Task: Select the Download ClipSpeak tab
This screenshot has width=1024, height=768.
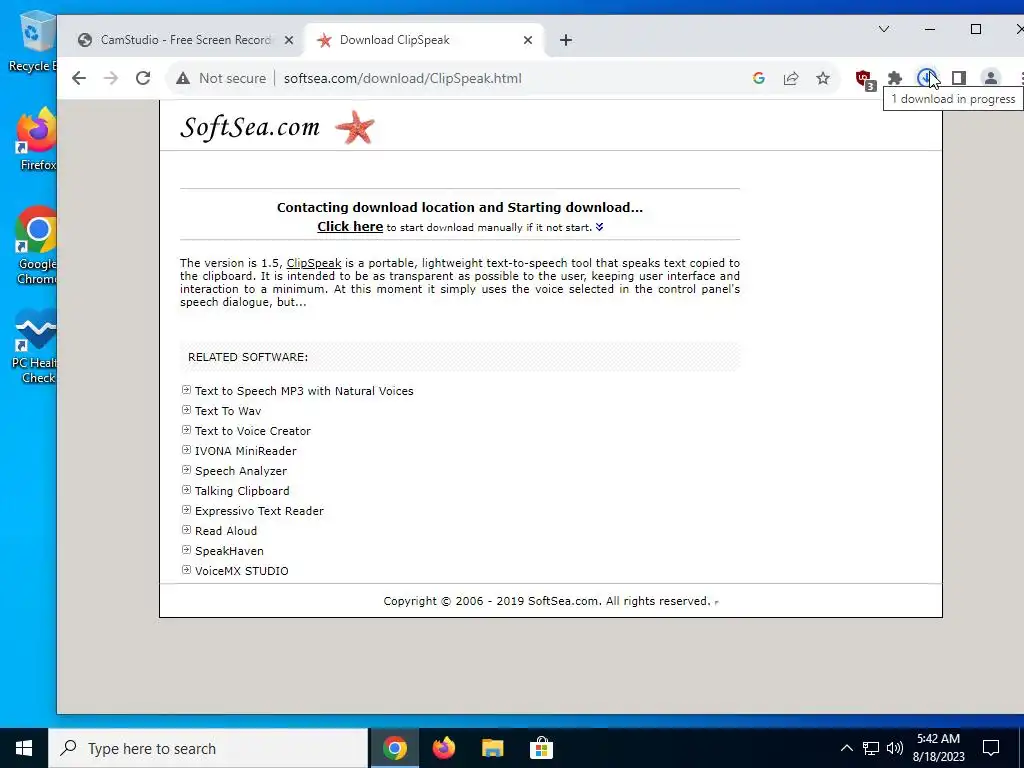Action: point(424,40)
